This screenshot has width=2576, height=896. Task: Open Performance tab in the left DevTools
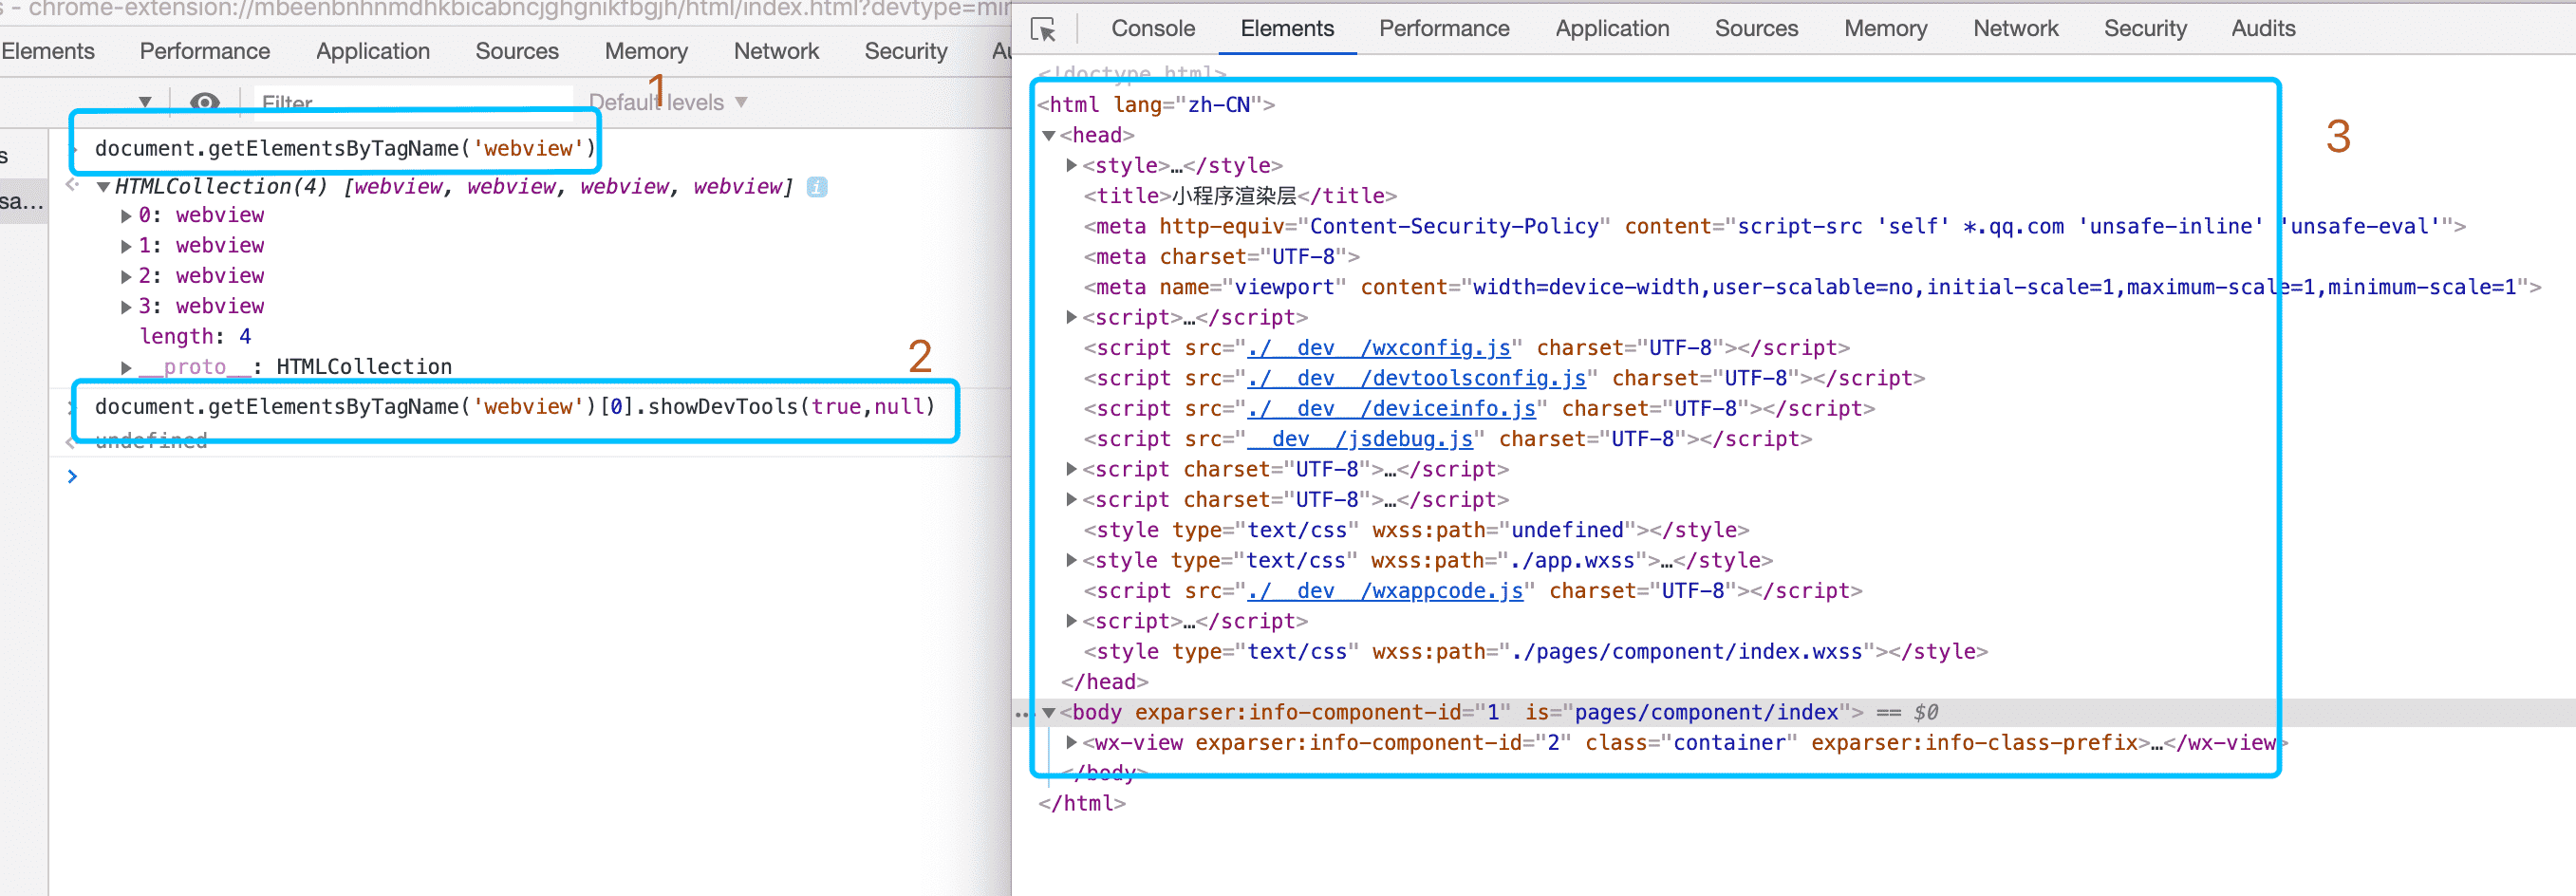pyautogui.click(x=205, y=51)
